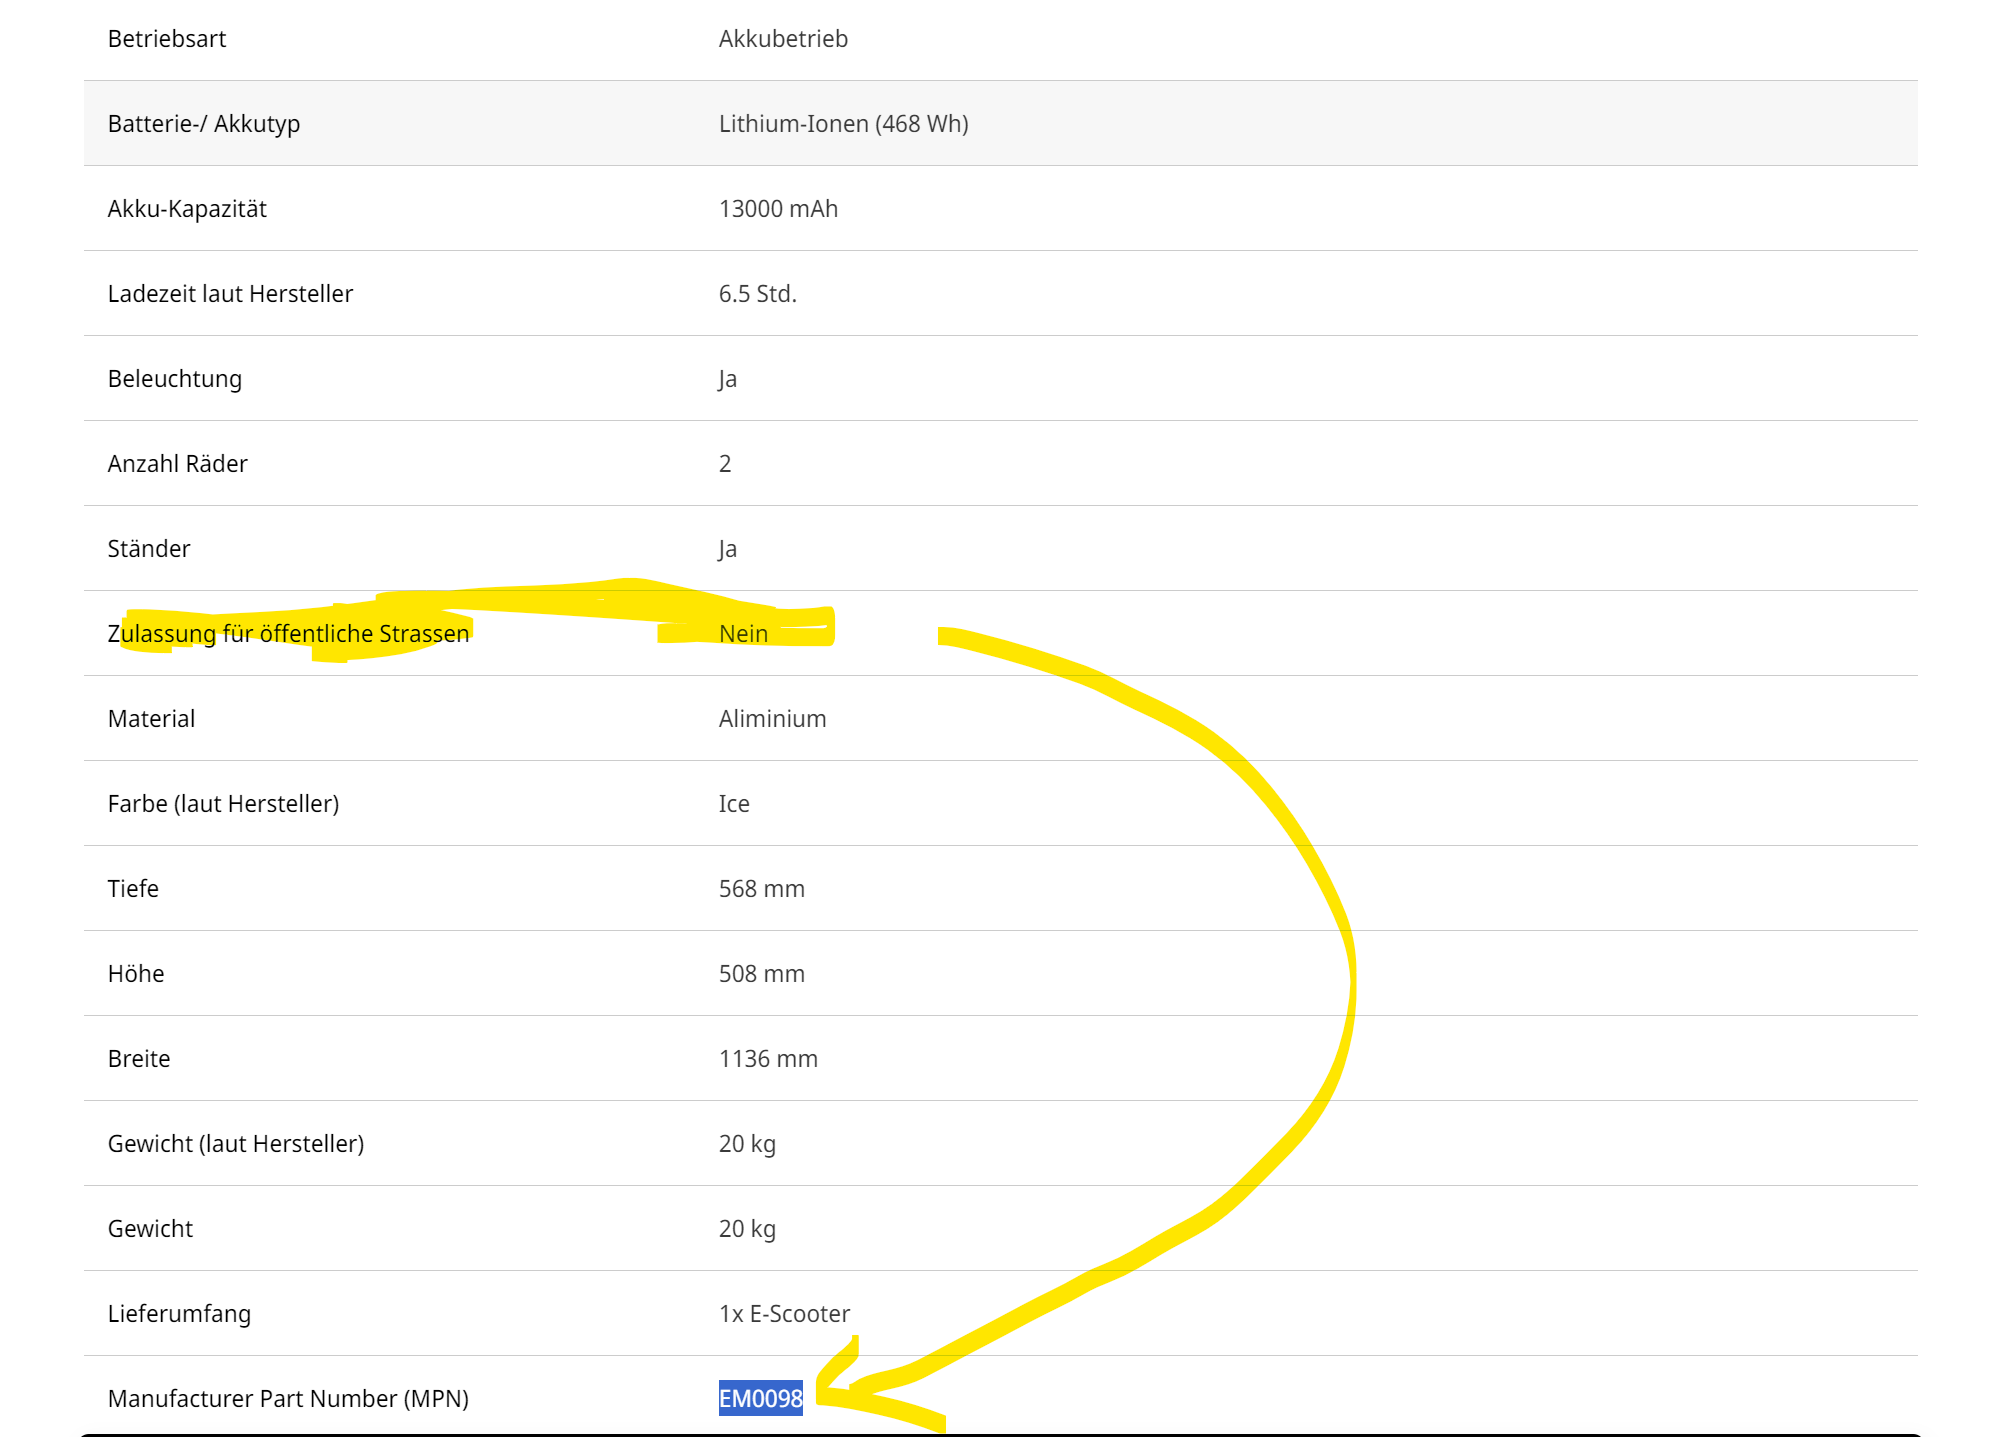Screen dimensions: 1998x1437
Task: Click the Gewicht (laut Hersteller) label
Action: [236, 1144]
